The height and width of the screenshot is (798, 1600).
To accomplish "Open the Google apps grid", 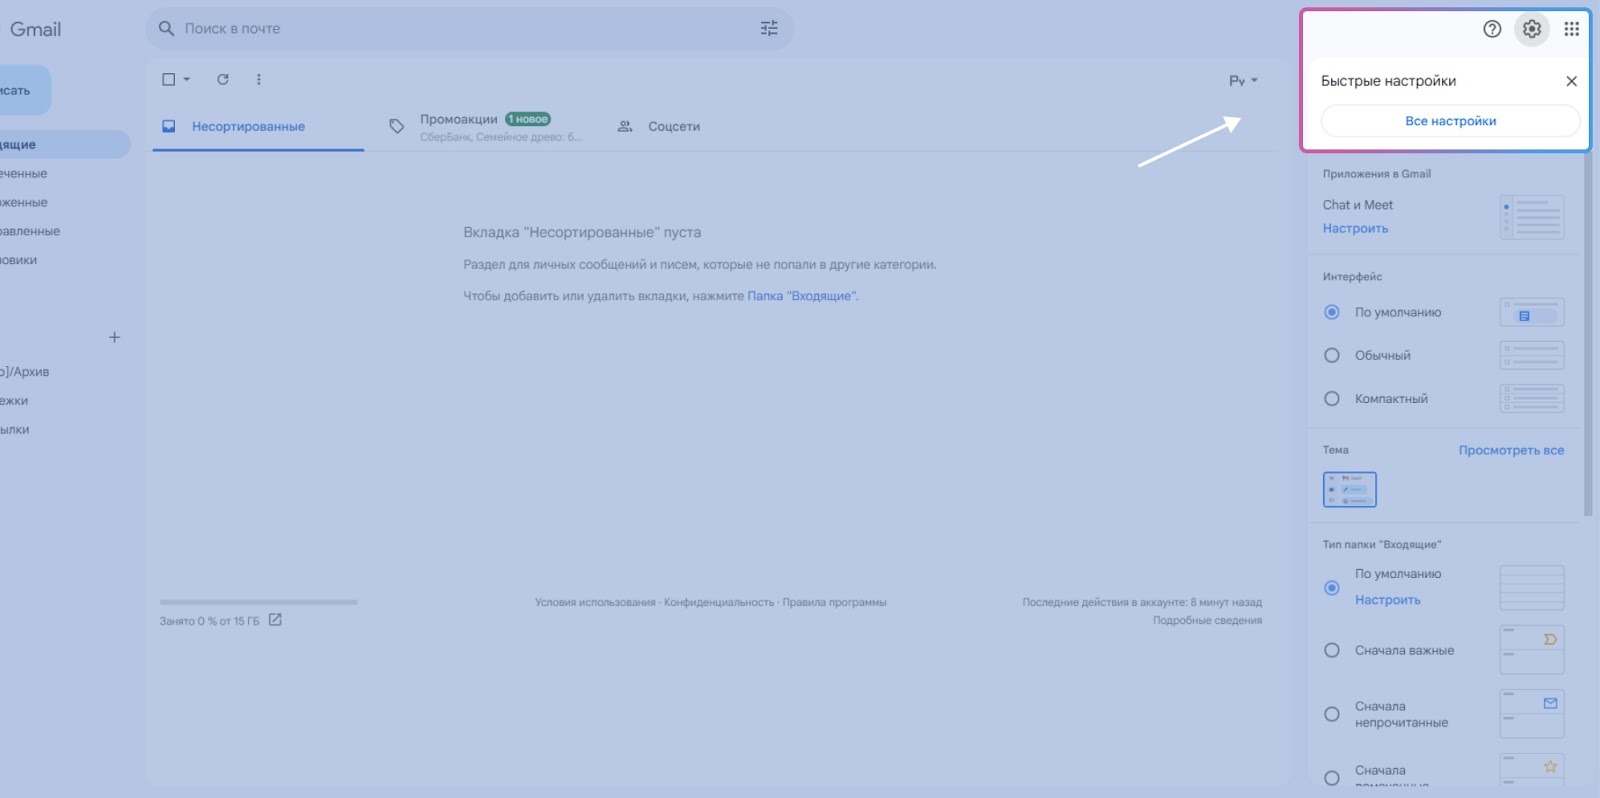I will tap(1571, 29).
